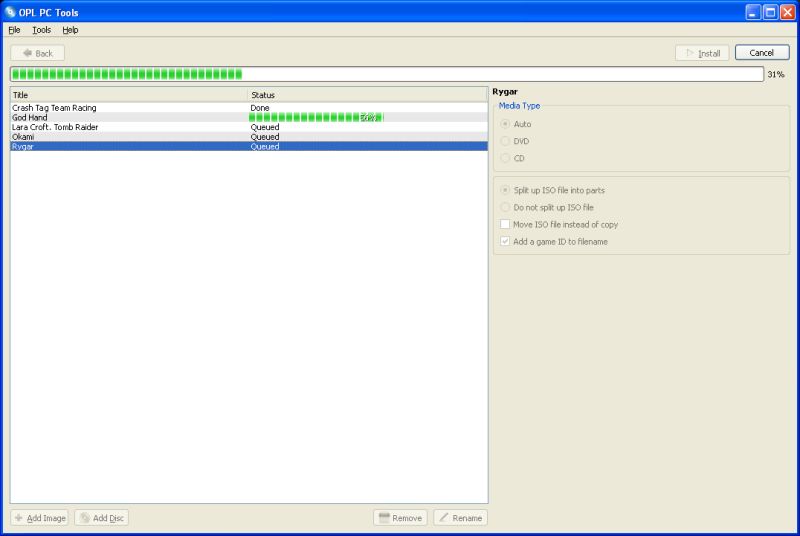The image size is (800, 536).
Task: Click the Install button
Action: (702, 53)
